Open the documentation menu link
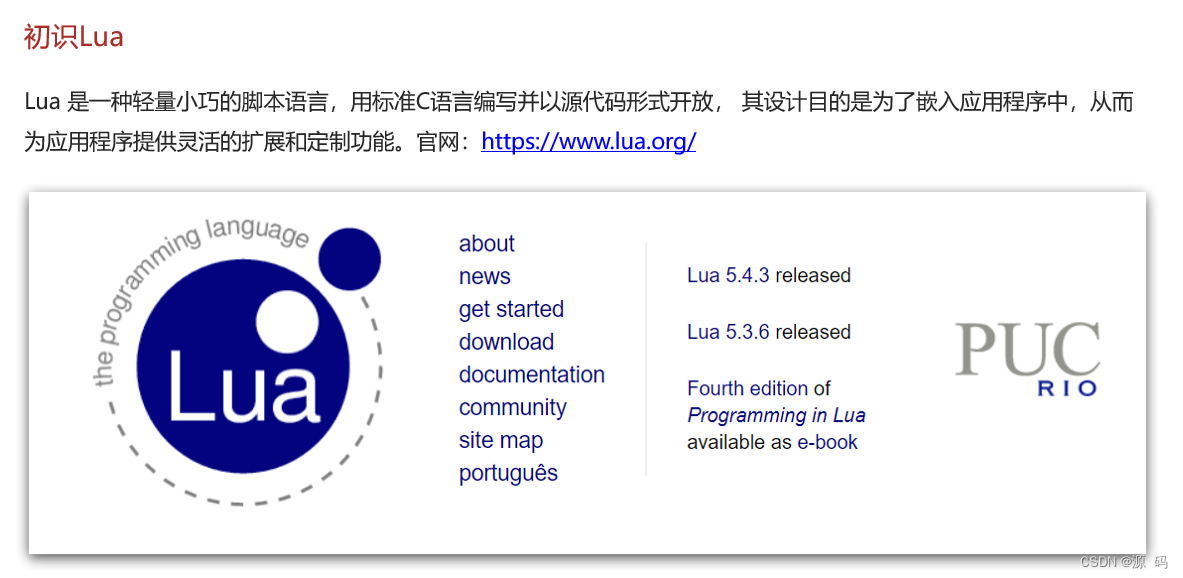Screen dimensions: 1183x578 tap(532, 374)
